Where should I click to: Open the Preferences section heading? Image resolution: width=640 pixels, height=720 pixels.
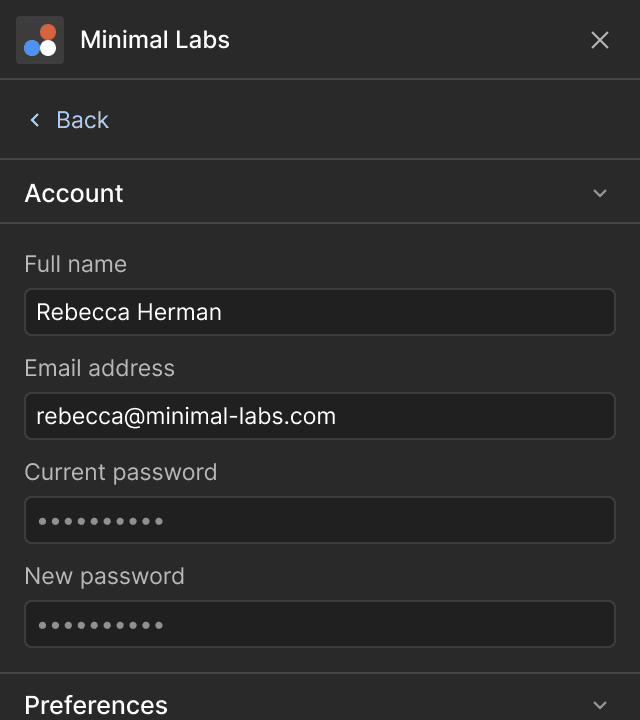pos(96,705)
